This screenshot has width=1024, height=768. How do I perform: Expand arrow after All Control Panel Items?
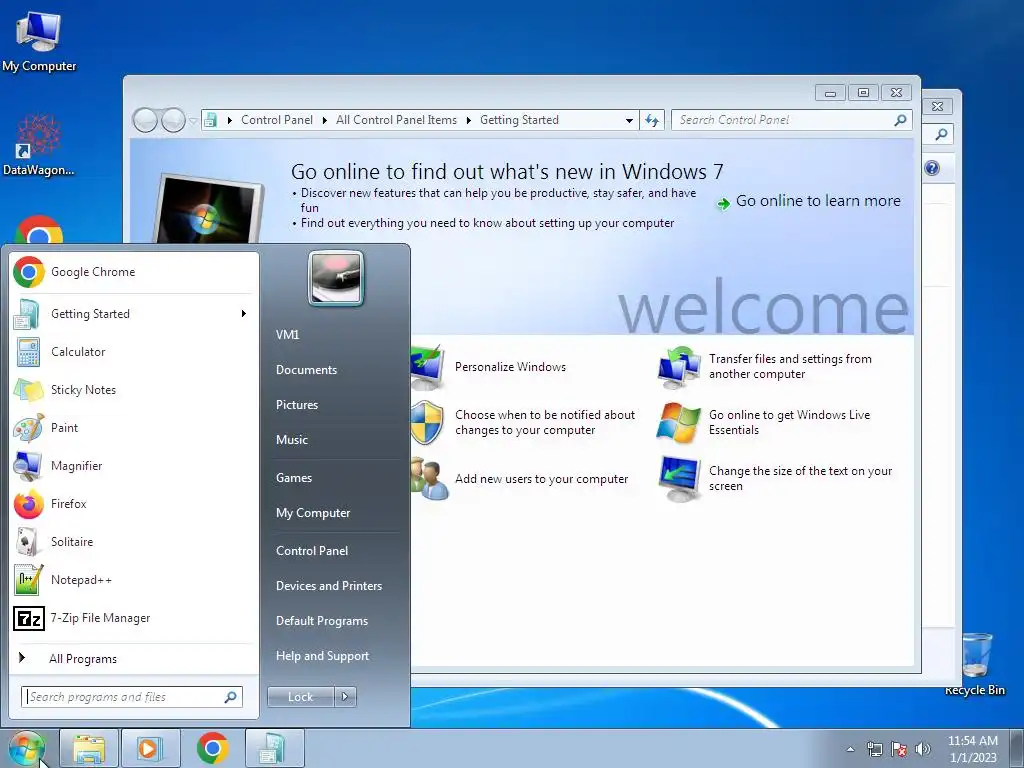tap(469, 120)
